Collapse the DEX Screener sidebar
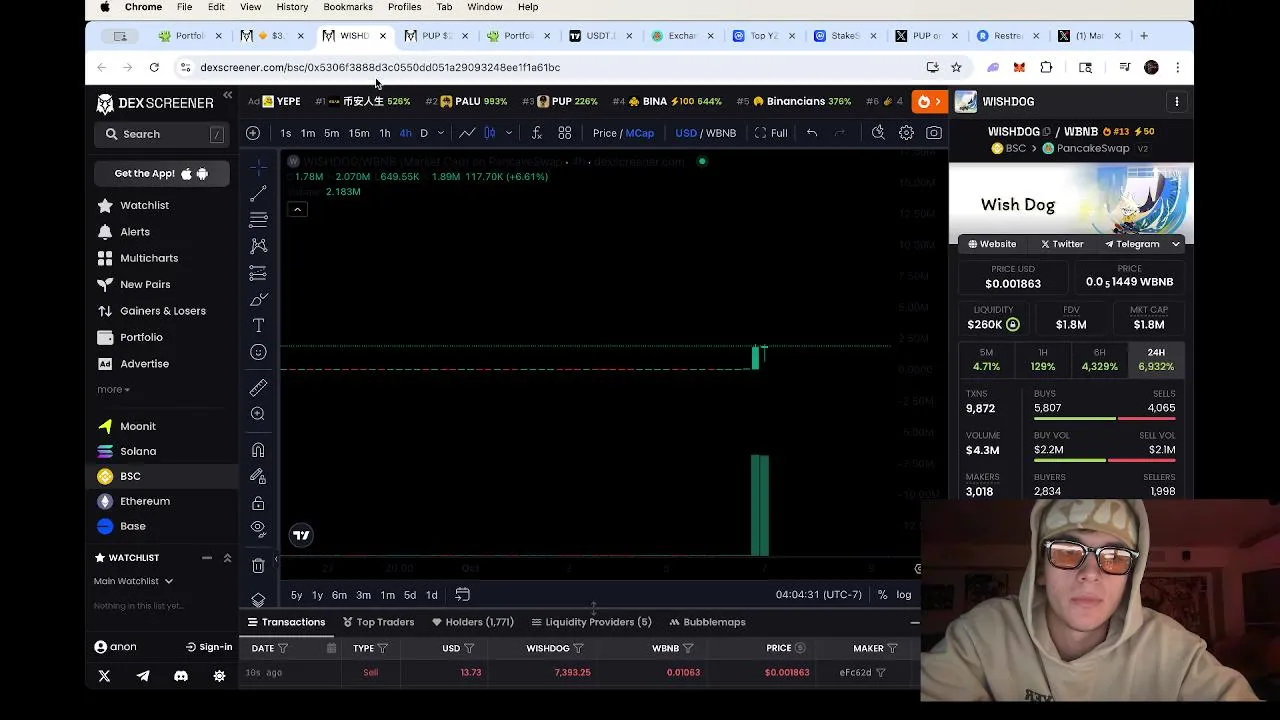 pos(228,96)
